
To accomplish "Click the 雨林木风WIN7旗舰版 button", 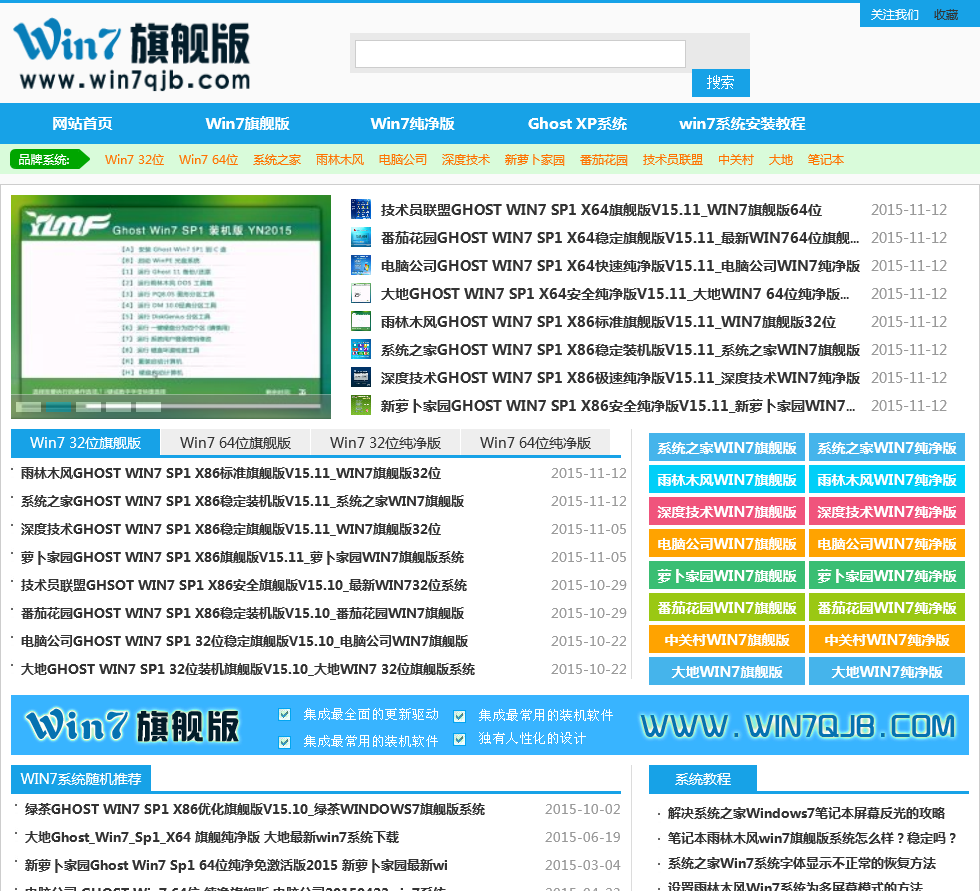I will pos(726,480).
